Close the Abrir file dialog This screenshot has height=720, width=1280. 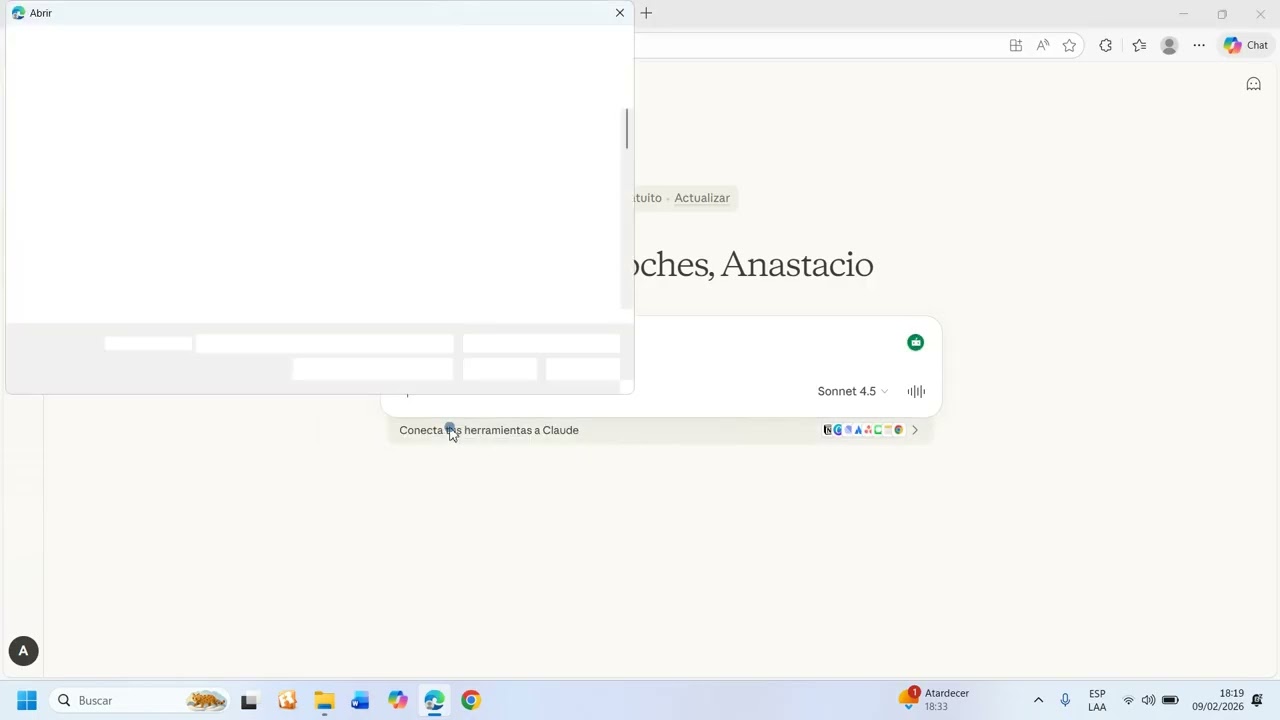click(620, 13)
